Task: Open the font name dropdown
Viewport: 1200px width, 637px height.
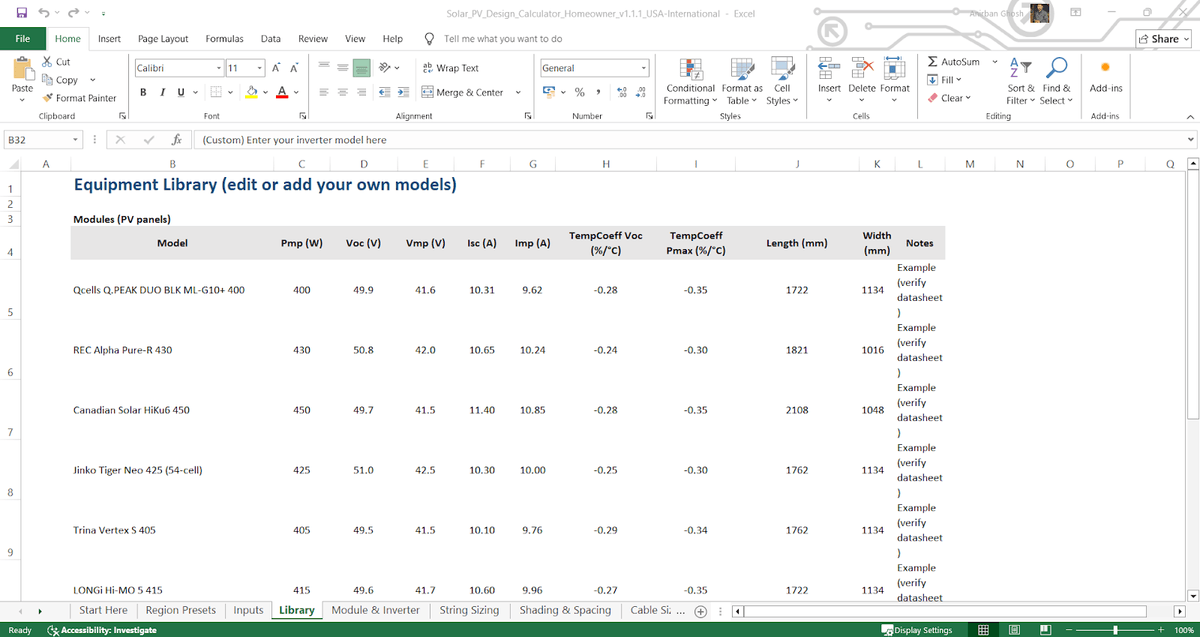Action: [x=219, y=68]
